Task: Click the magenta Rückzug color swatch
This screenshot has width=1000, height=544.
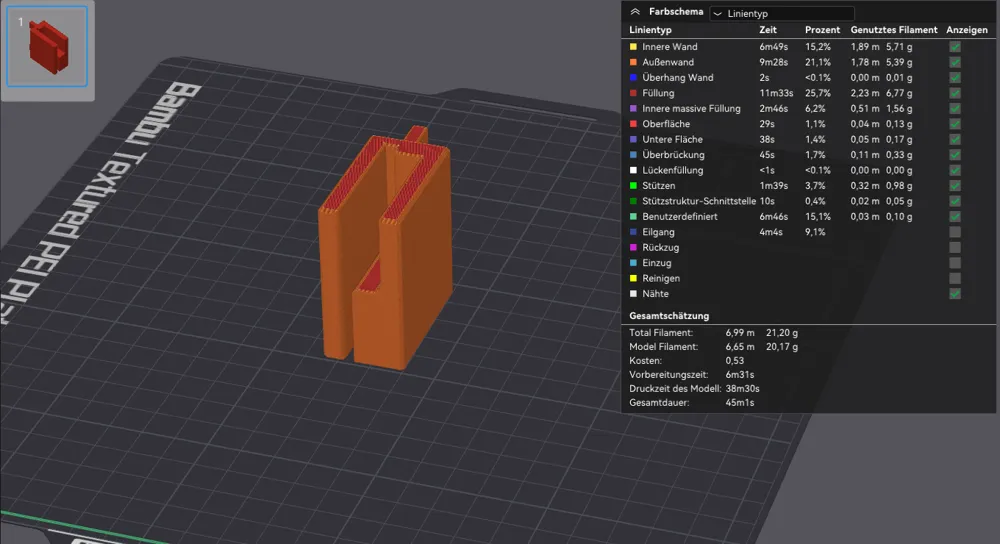Action: [x=633, y=247]
